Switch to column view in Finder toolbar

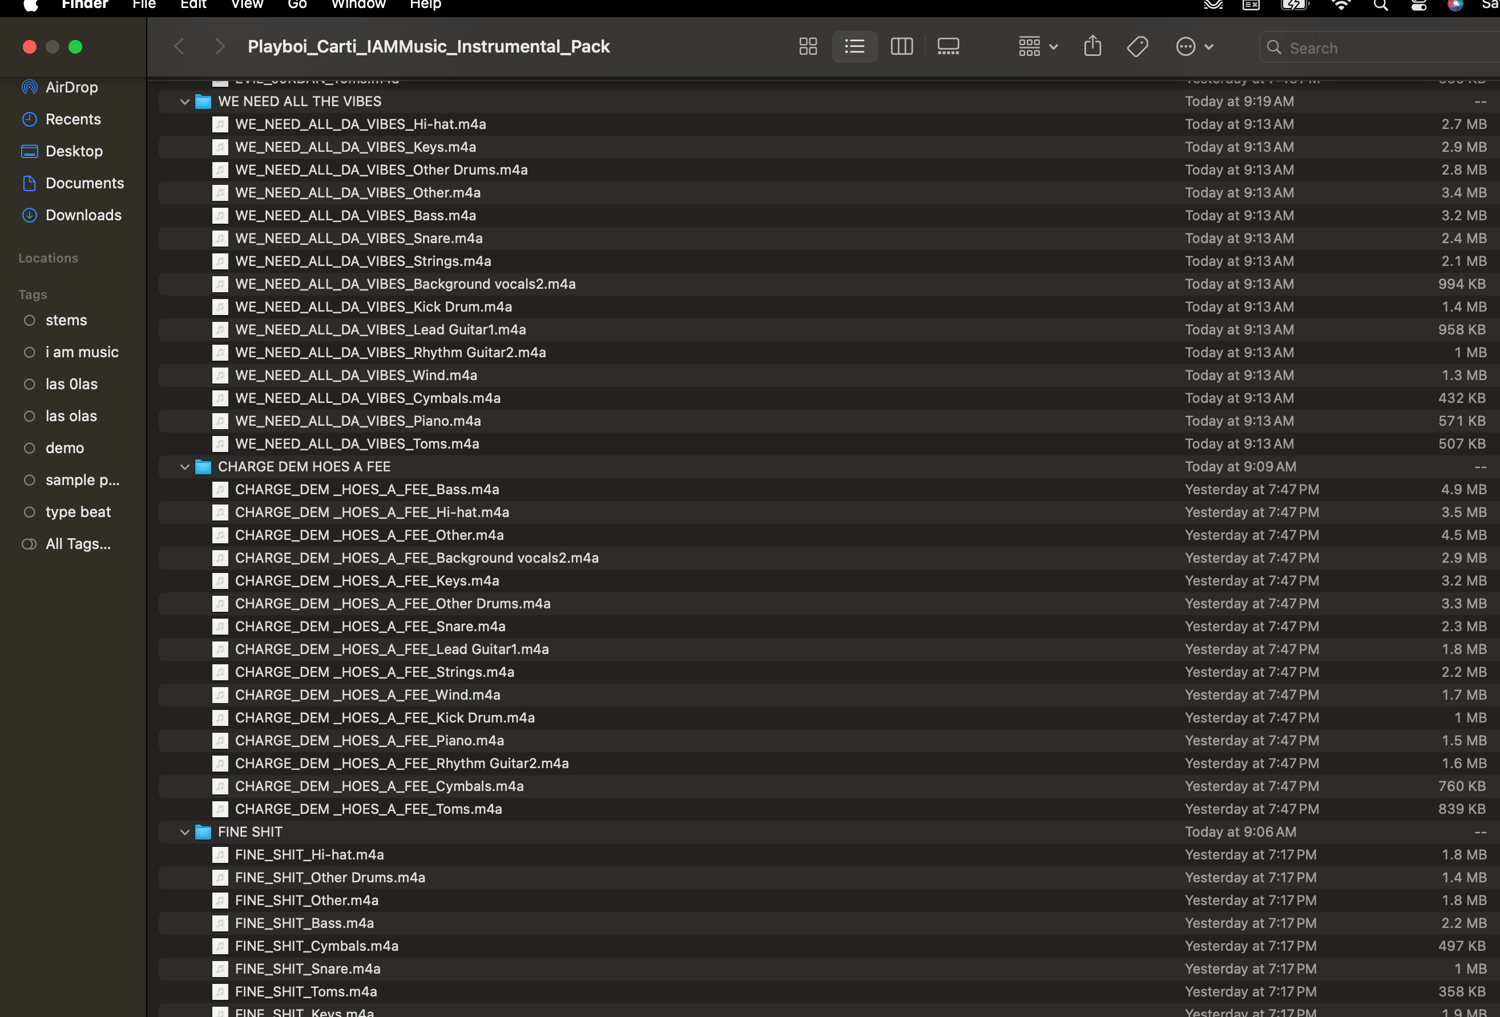(x=901, y=47)
